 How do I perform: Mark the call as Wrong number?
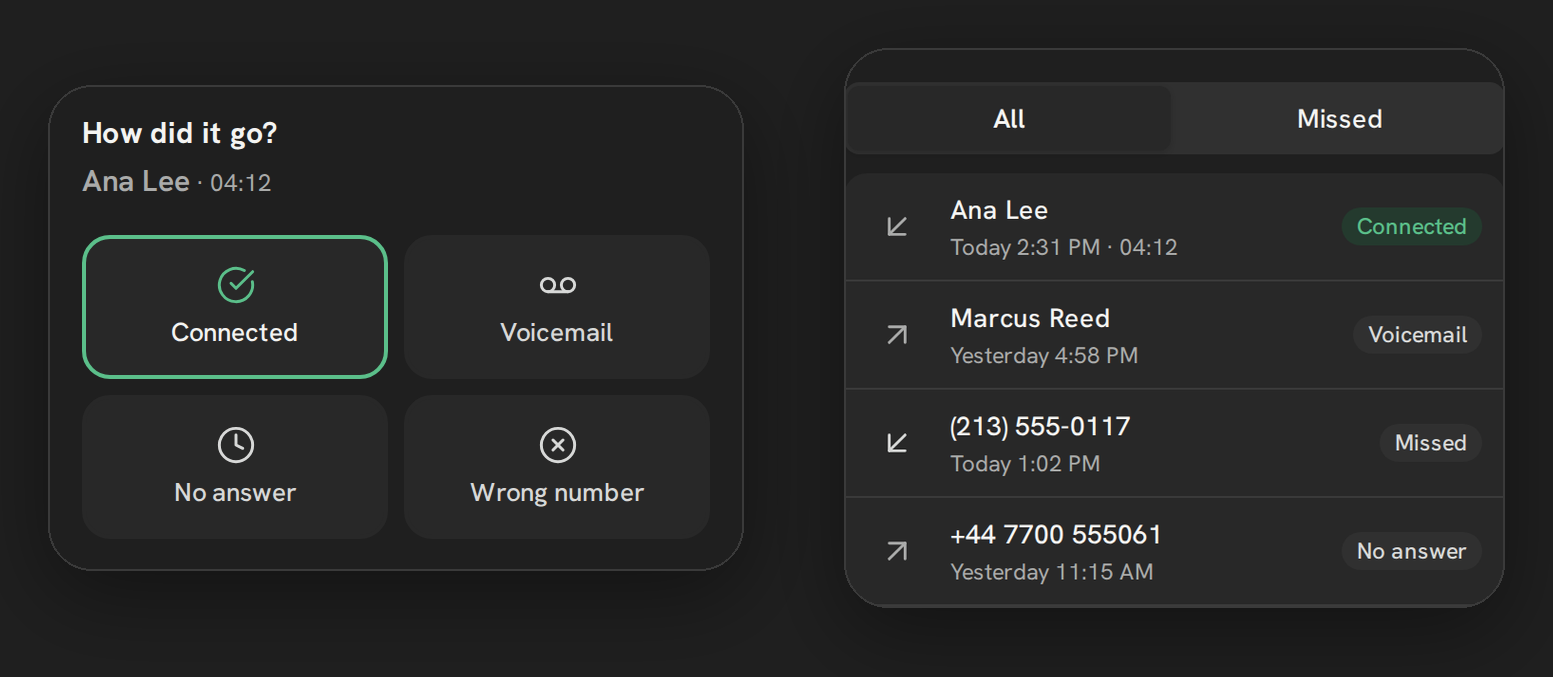pos(557,467)
